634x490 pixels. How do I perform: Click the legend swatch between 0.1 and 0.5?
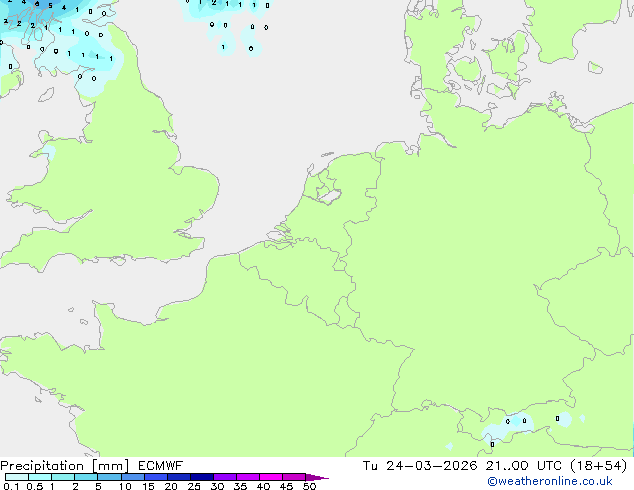17,477
